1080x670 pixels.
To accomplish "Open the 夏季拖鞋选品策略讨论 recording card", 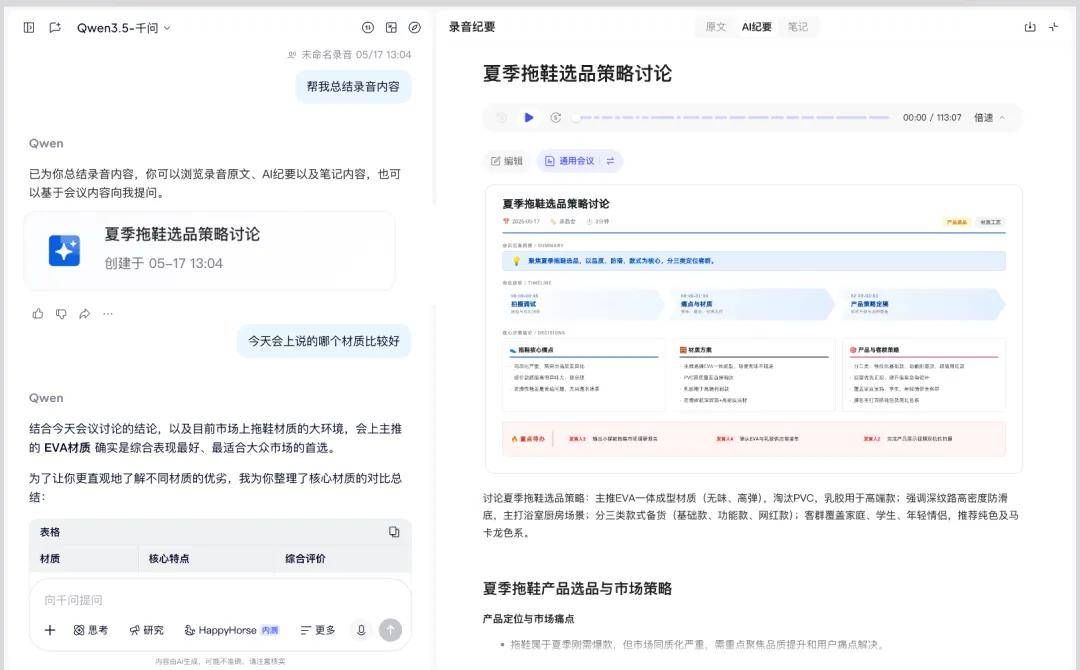I will (x=209, y=250).
